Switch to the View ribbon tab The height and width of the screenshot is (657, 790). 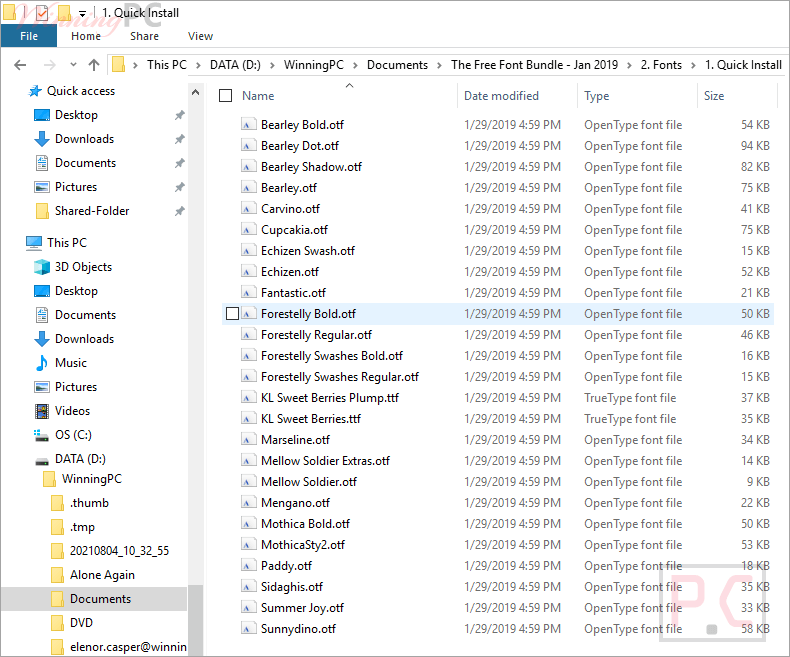click(200, 36)
